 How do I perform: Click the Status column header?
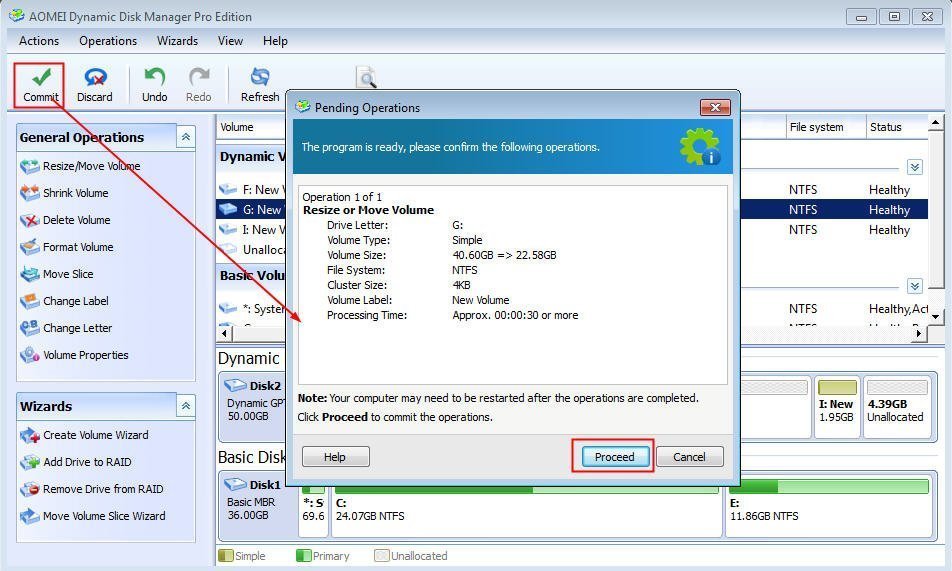(x=896, y=127)
